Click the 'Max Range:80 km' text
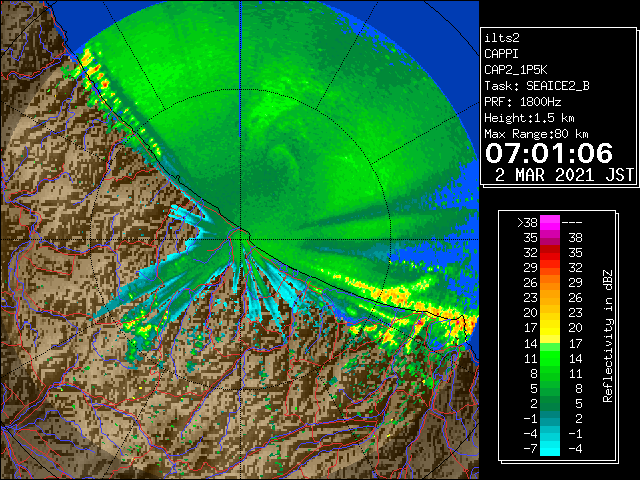Screen dimensions: 640x480 (x=536, y=134)
